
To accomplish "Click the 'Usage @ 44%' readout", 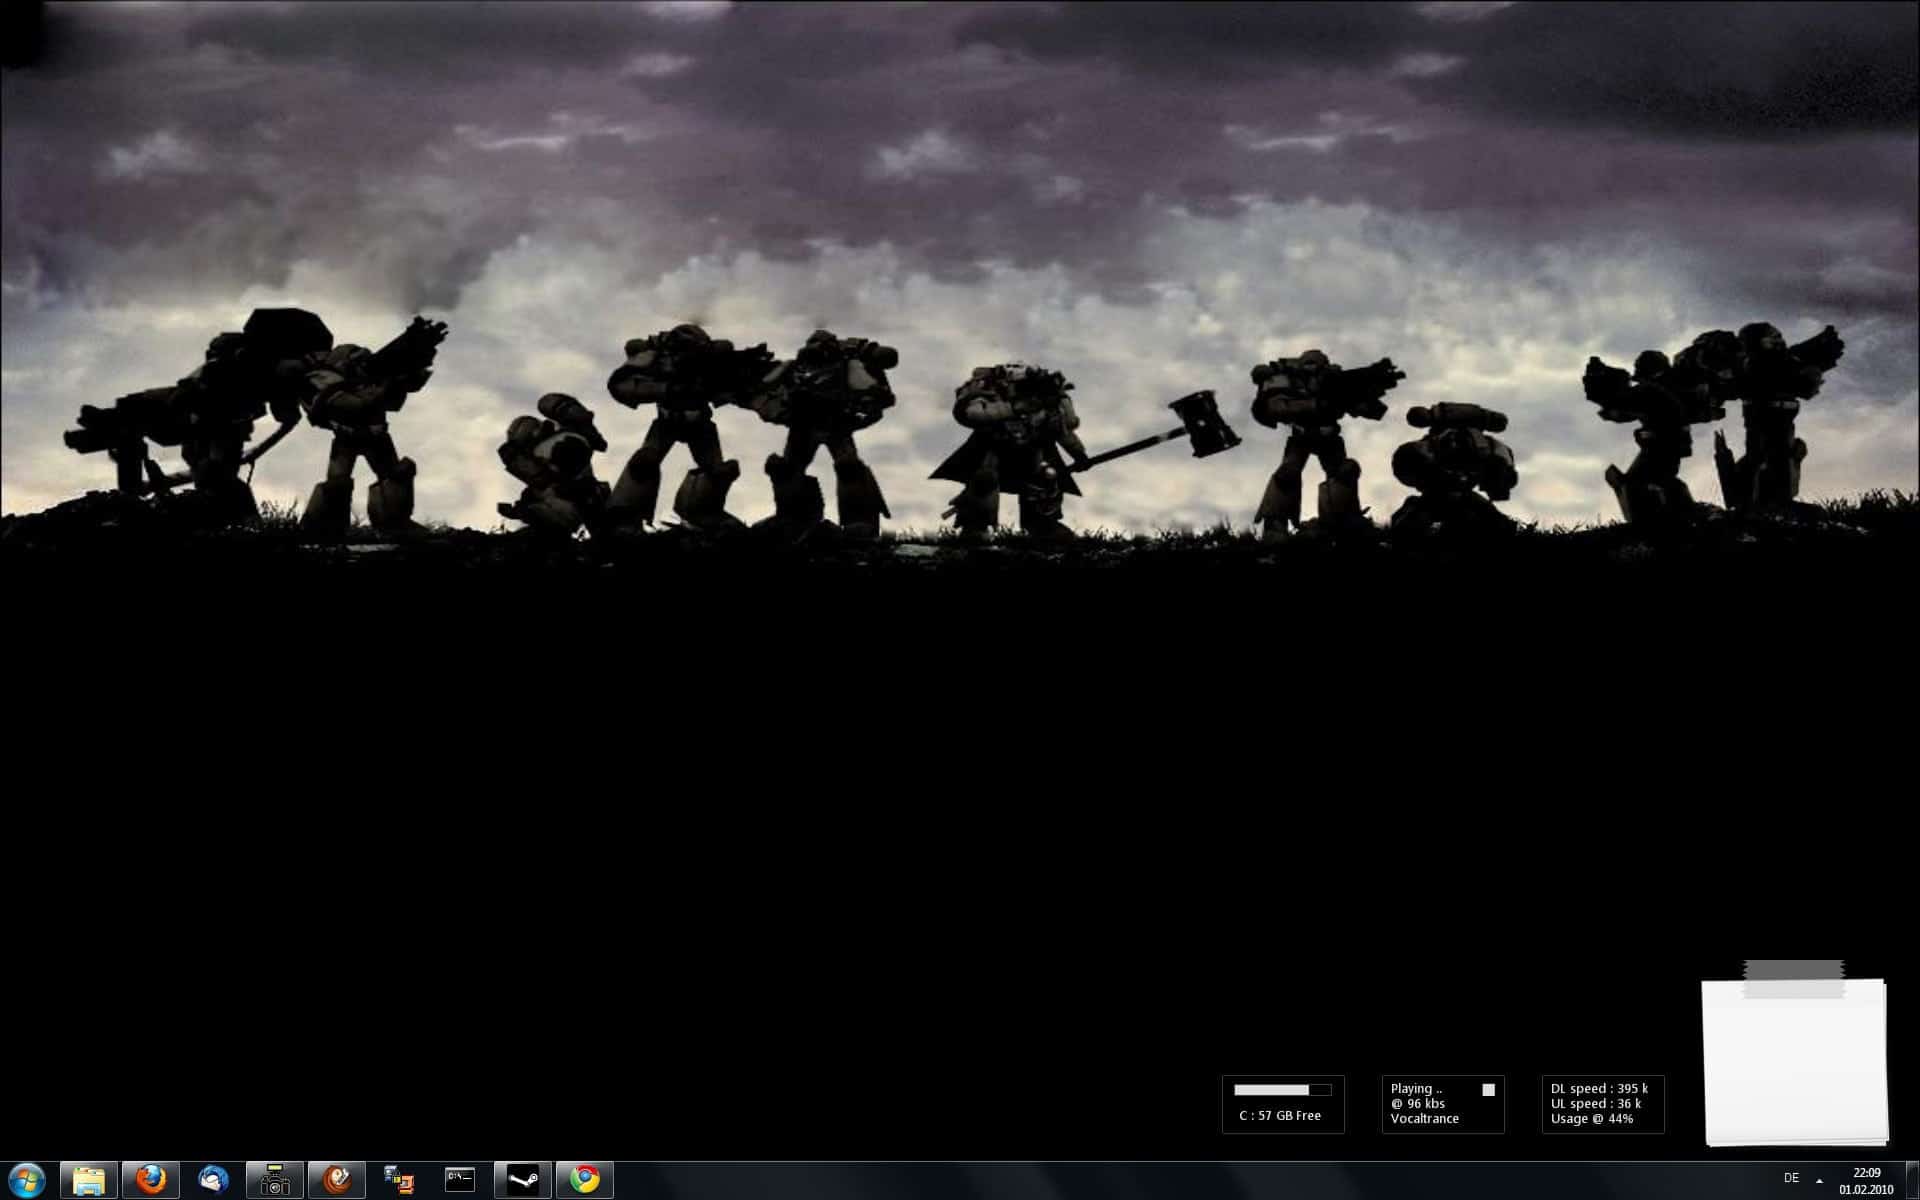I will click(x=1592, y=1119).
